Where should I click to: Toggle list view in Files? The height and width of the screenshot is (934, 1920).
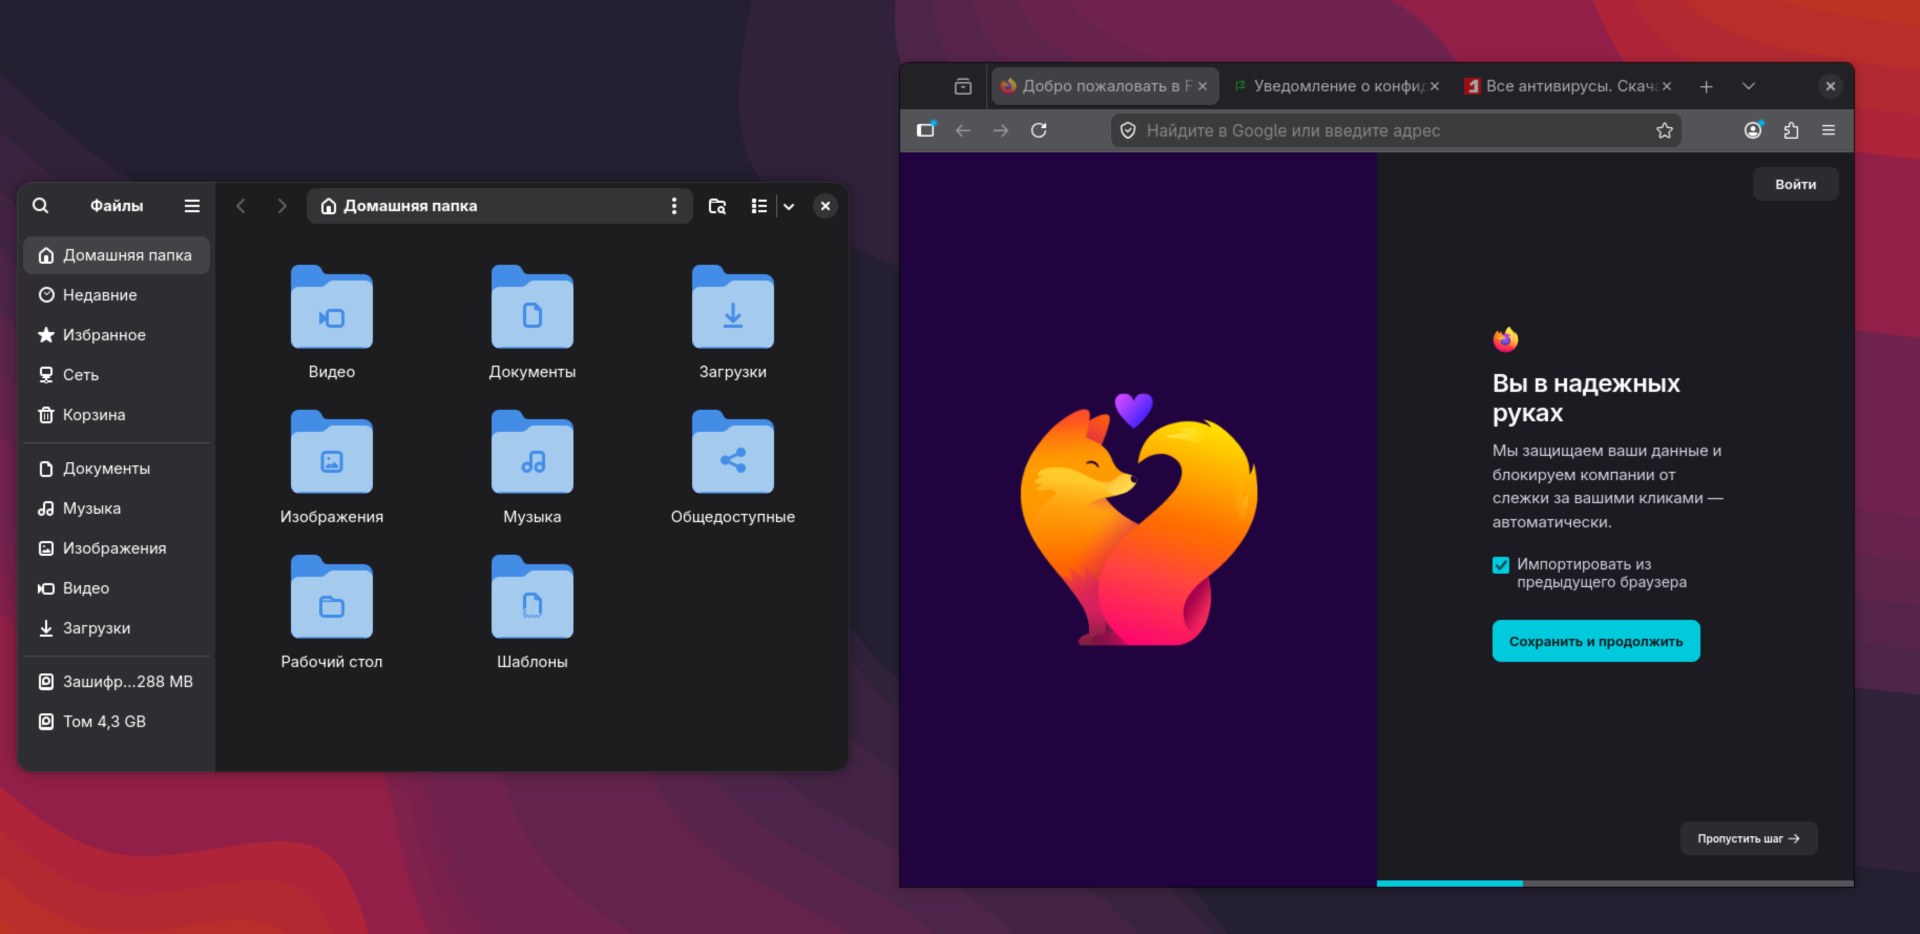click(759, 206)
